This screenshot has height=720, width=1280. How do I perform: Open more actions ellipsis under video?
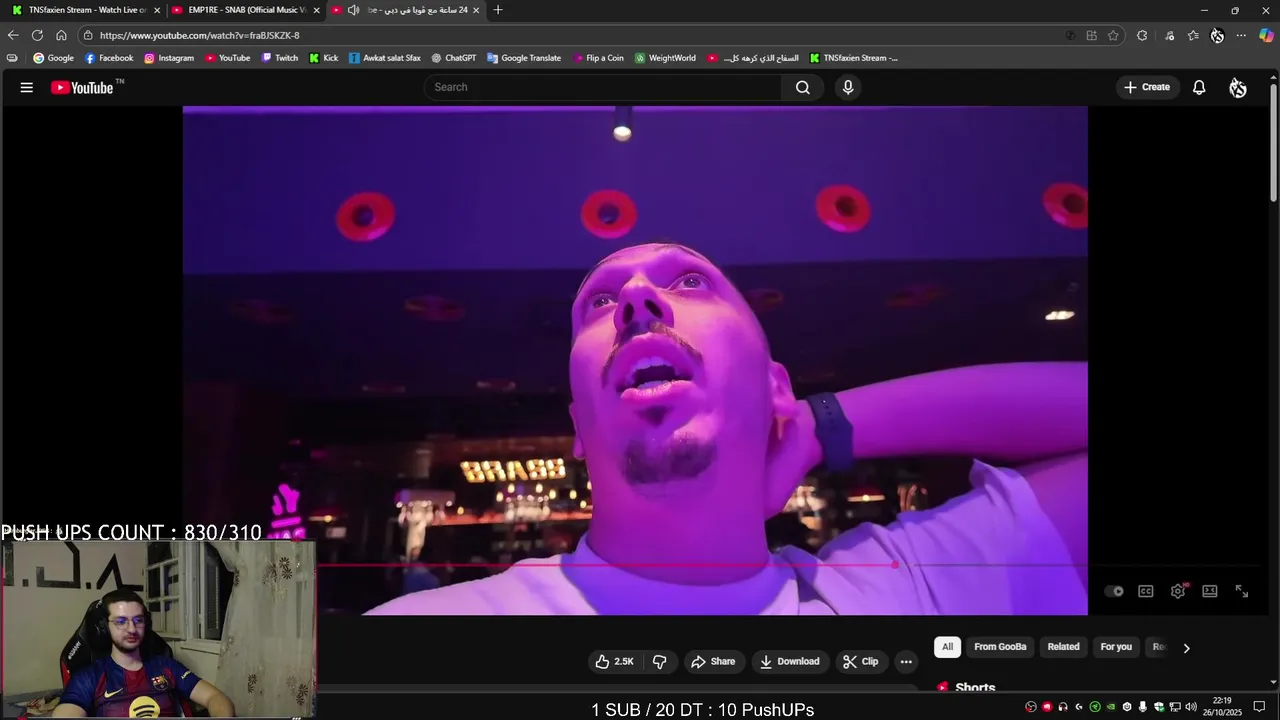pyautogui.click(x=906, y=661)
